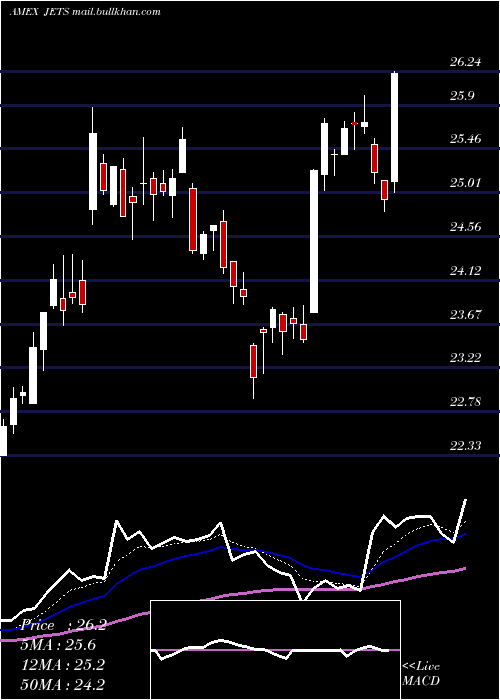Click the 23.22 price axis label
Image resolution: width=500 pixels, height=700 pixels.
pos(465,358)
